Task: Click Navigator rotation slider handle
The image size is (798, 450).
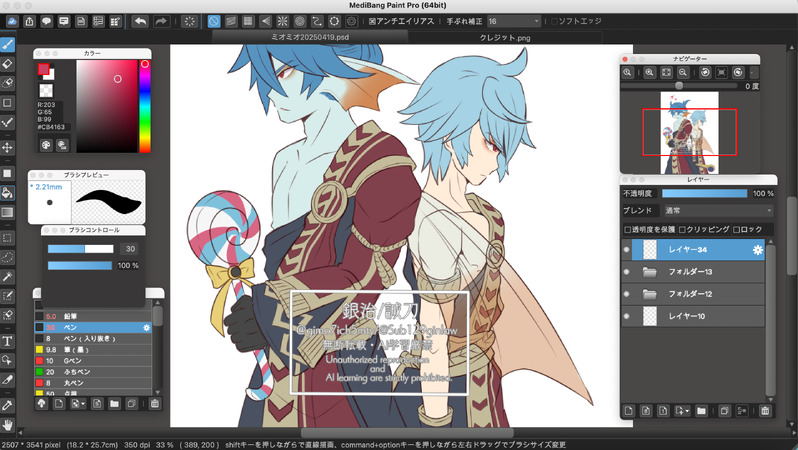Action: 679,86
